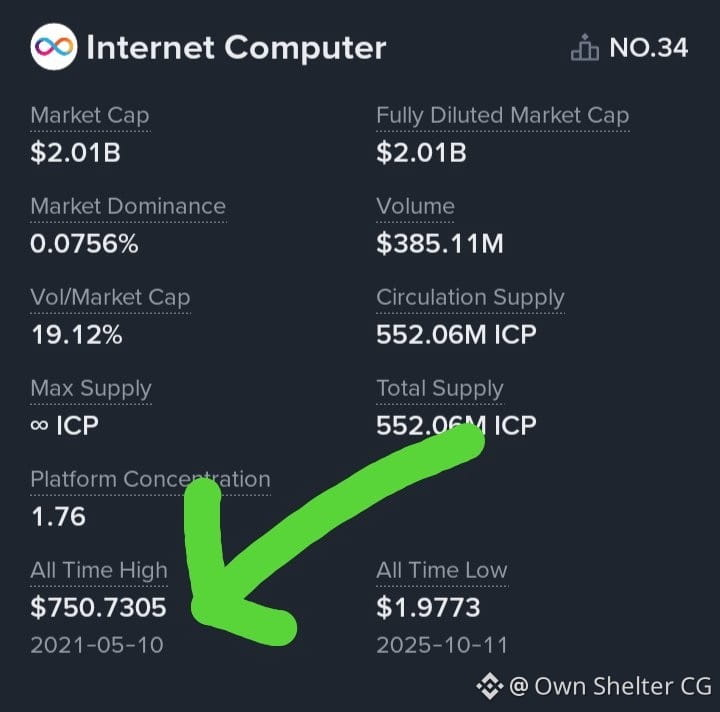Click the Internet Computer infinity logo
Screen dimensions: 720x712
54,47
